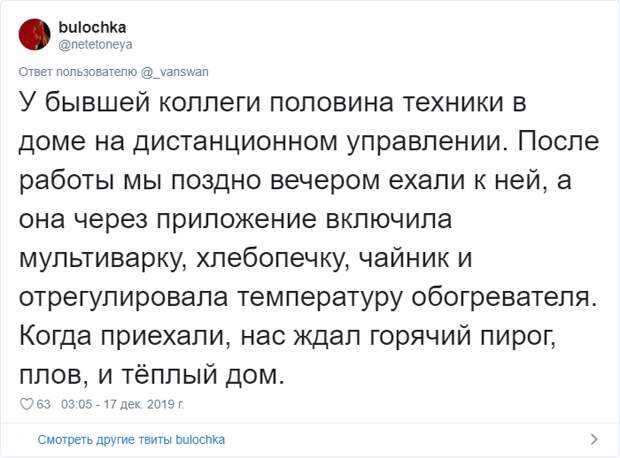Click the like count 63
Image resolution: width=620 pixels, height=458 pixels.
pyautogui.click(x=43, y=404)
